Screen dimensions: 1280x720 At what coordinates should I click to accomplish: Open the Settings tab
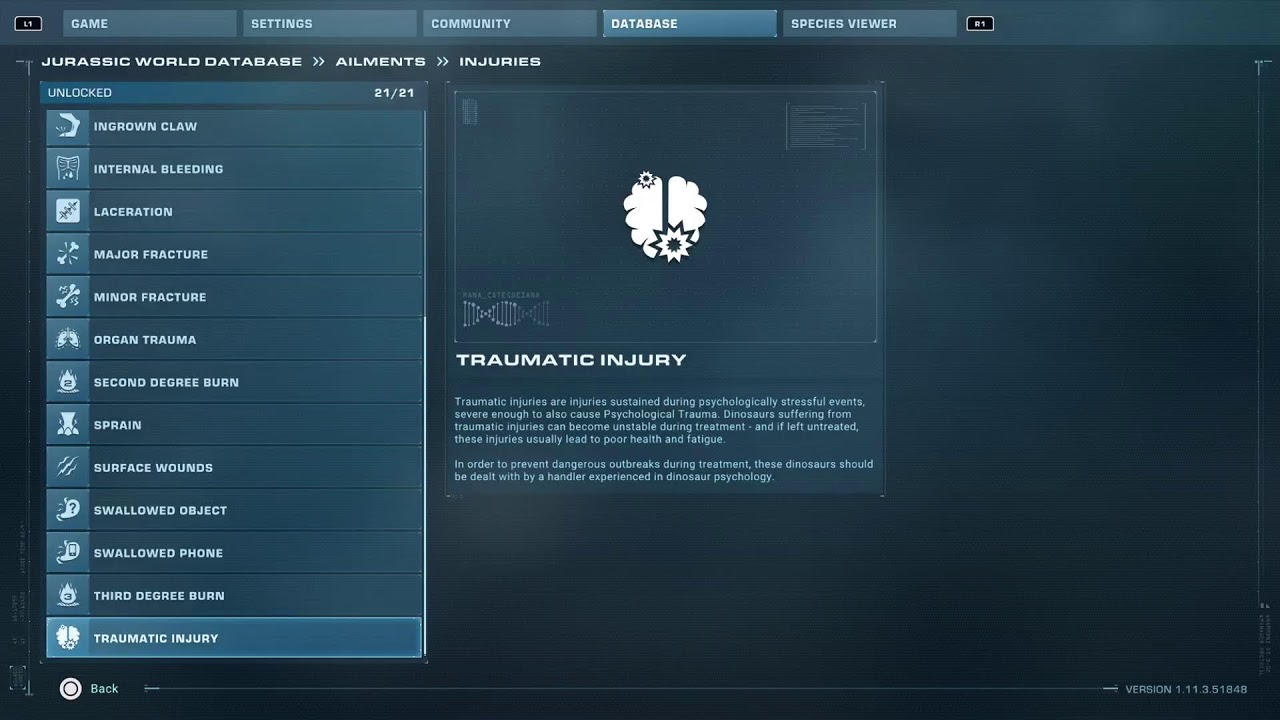tap(330, 23)
